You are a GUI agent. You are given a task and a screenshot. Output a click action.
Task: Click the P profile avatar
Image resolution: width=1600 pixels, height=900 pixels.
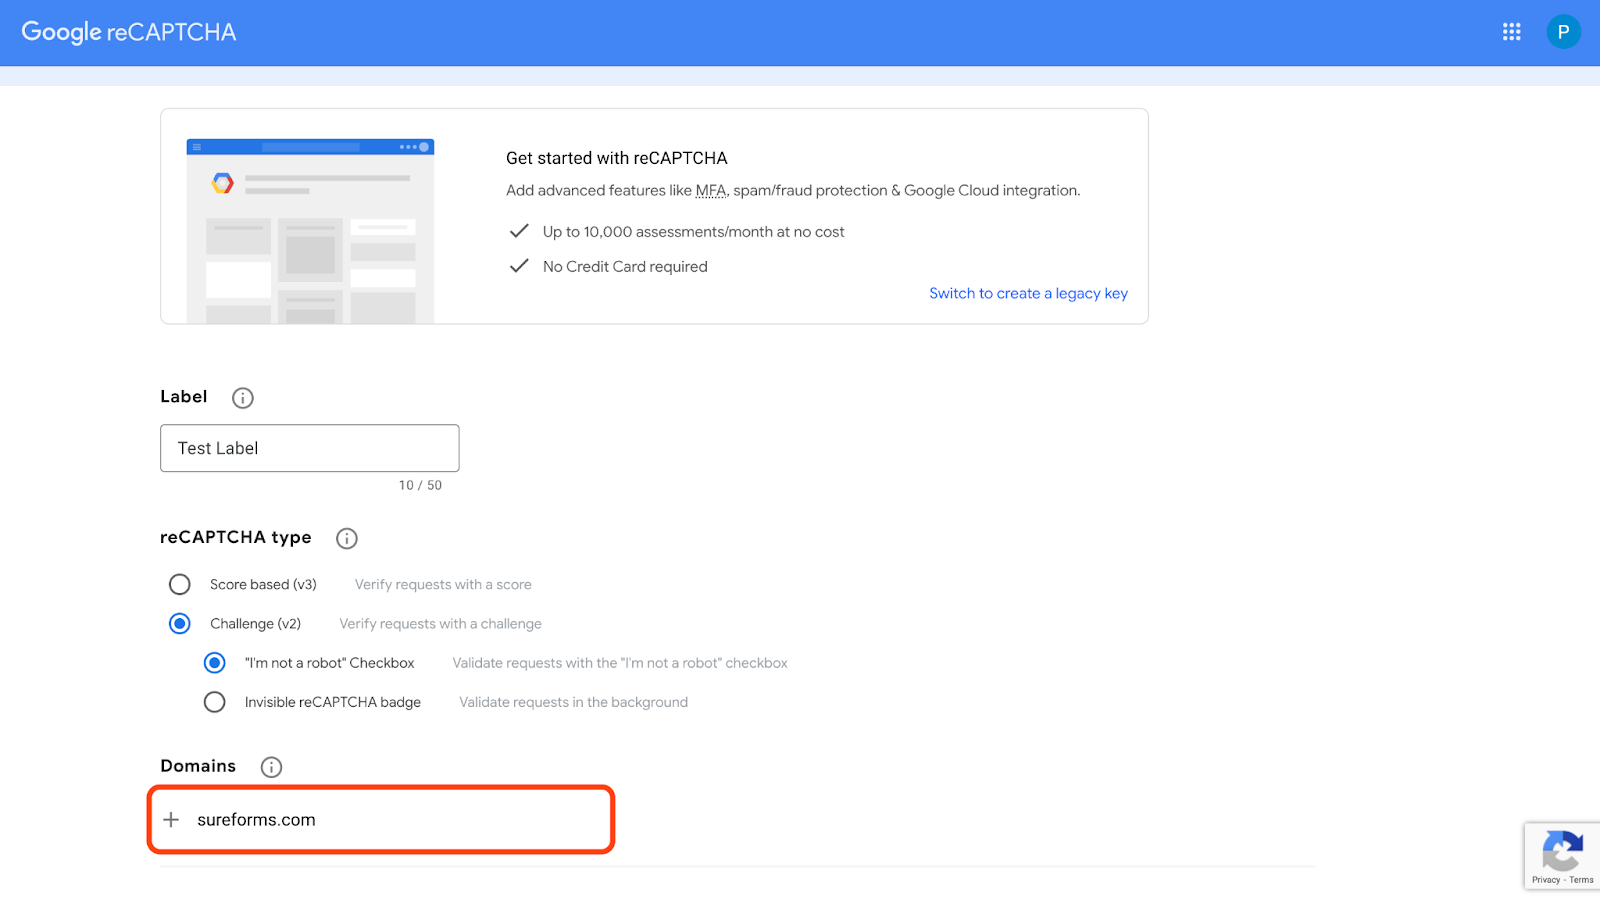(x=1562, y=32)
